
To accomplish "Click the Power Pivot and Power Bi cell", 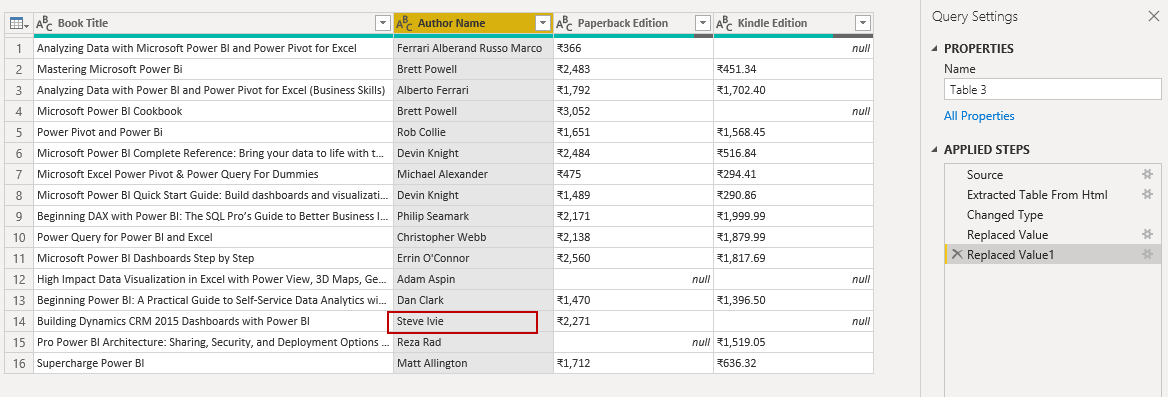I will click(x=213, y=132).
